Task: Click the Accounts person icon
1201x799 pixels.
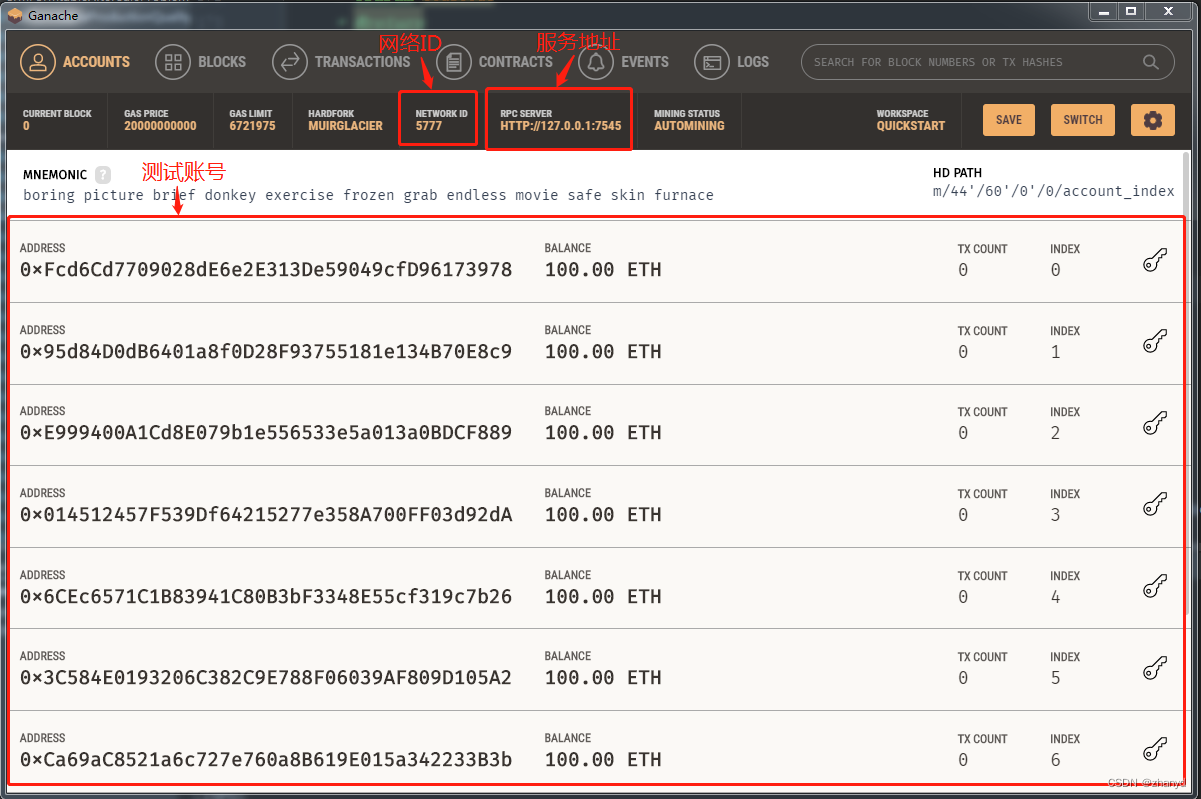Action: click(x=38, y=62)
